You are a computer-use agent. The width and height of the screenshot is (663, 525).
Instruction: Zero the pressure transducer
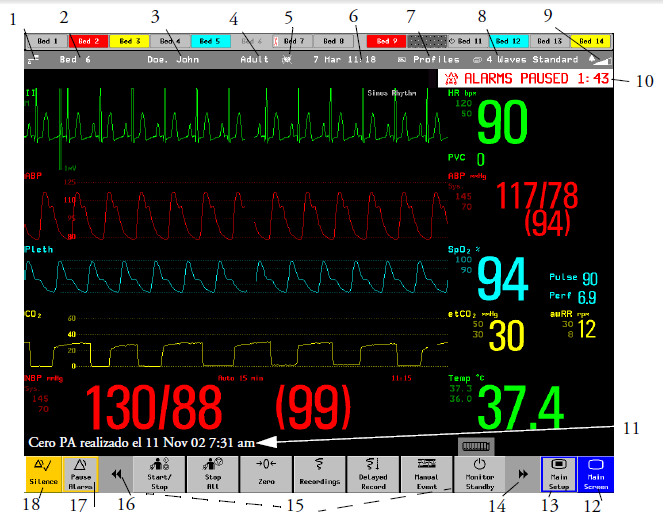[266, 474]
